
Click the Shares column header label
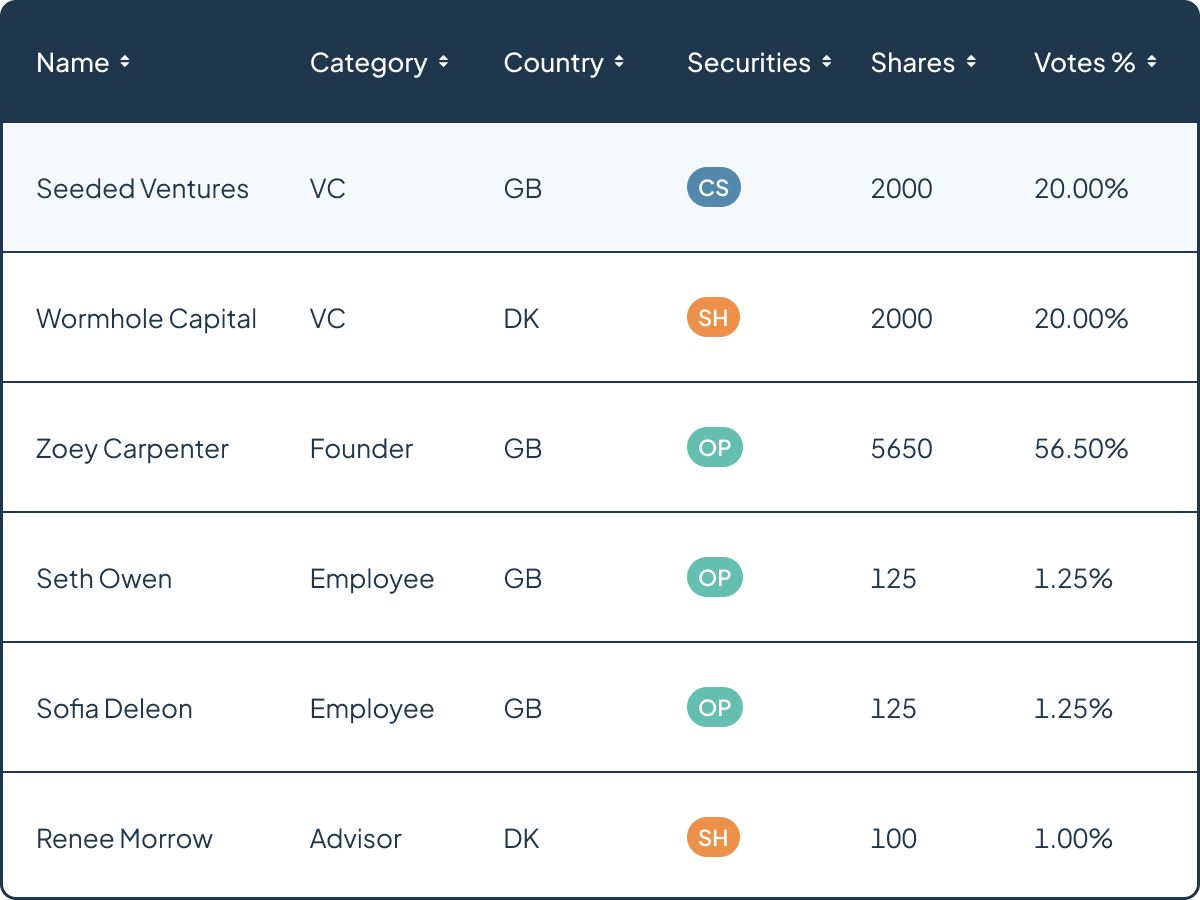913,63
